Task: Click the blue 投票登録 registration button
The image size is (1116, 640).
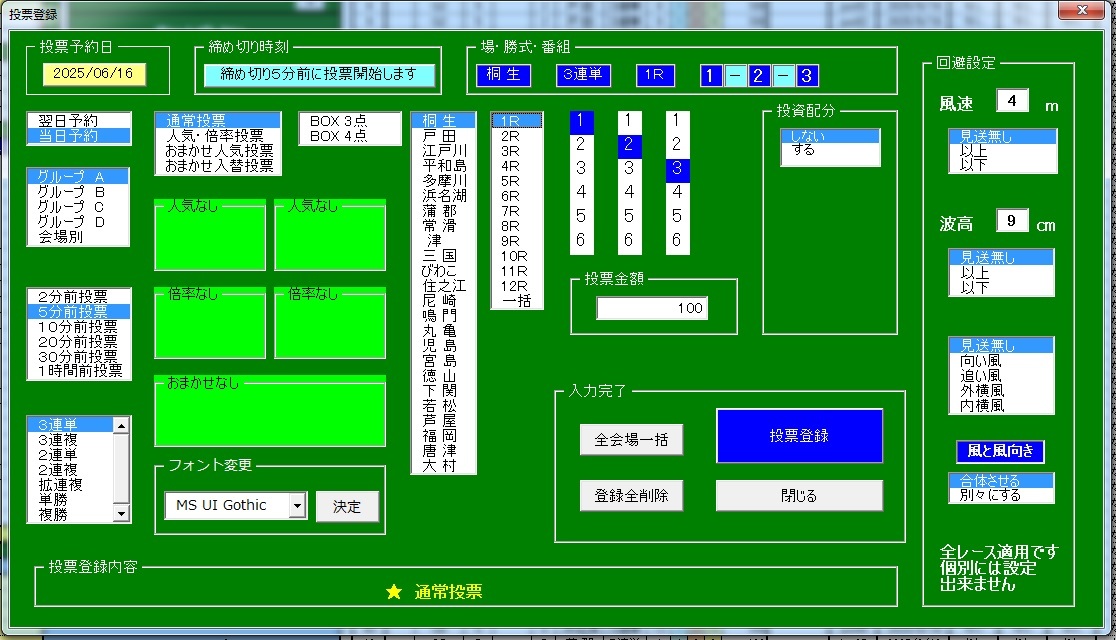Action: (x=798, y=435)
